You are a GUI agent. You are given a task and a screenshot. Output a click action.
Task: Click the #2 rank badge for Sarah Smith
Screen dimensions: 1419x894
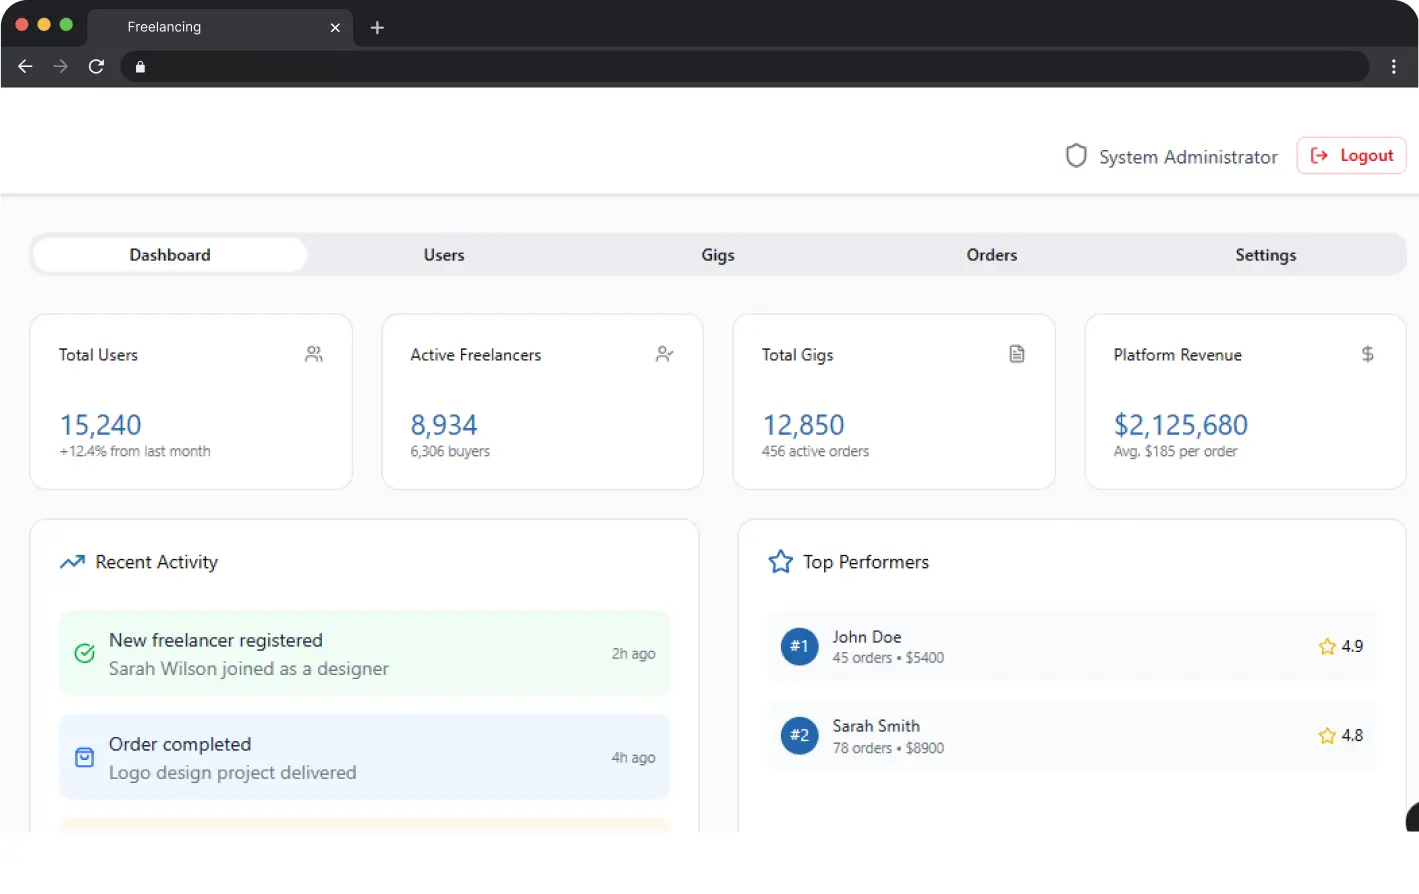click(x=800, y=736)
